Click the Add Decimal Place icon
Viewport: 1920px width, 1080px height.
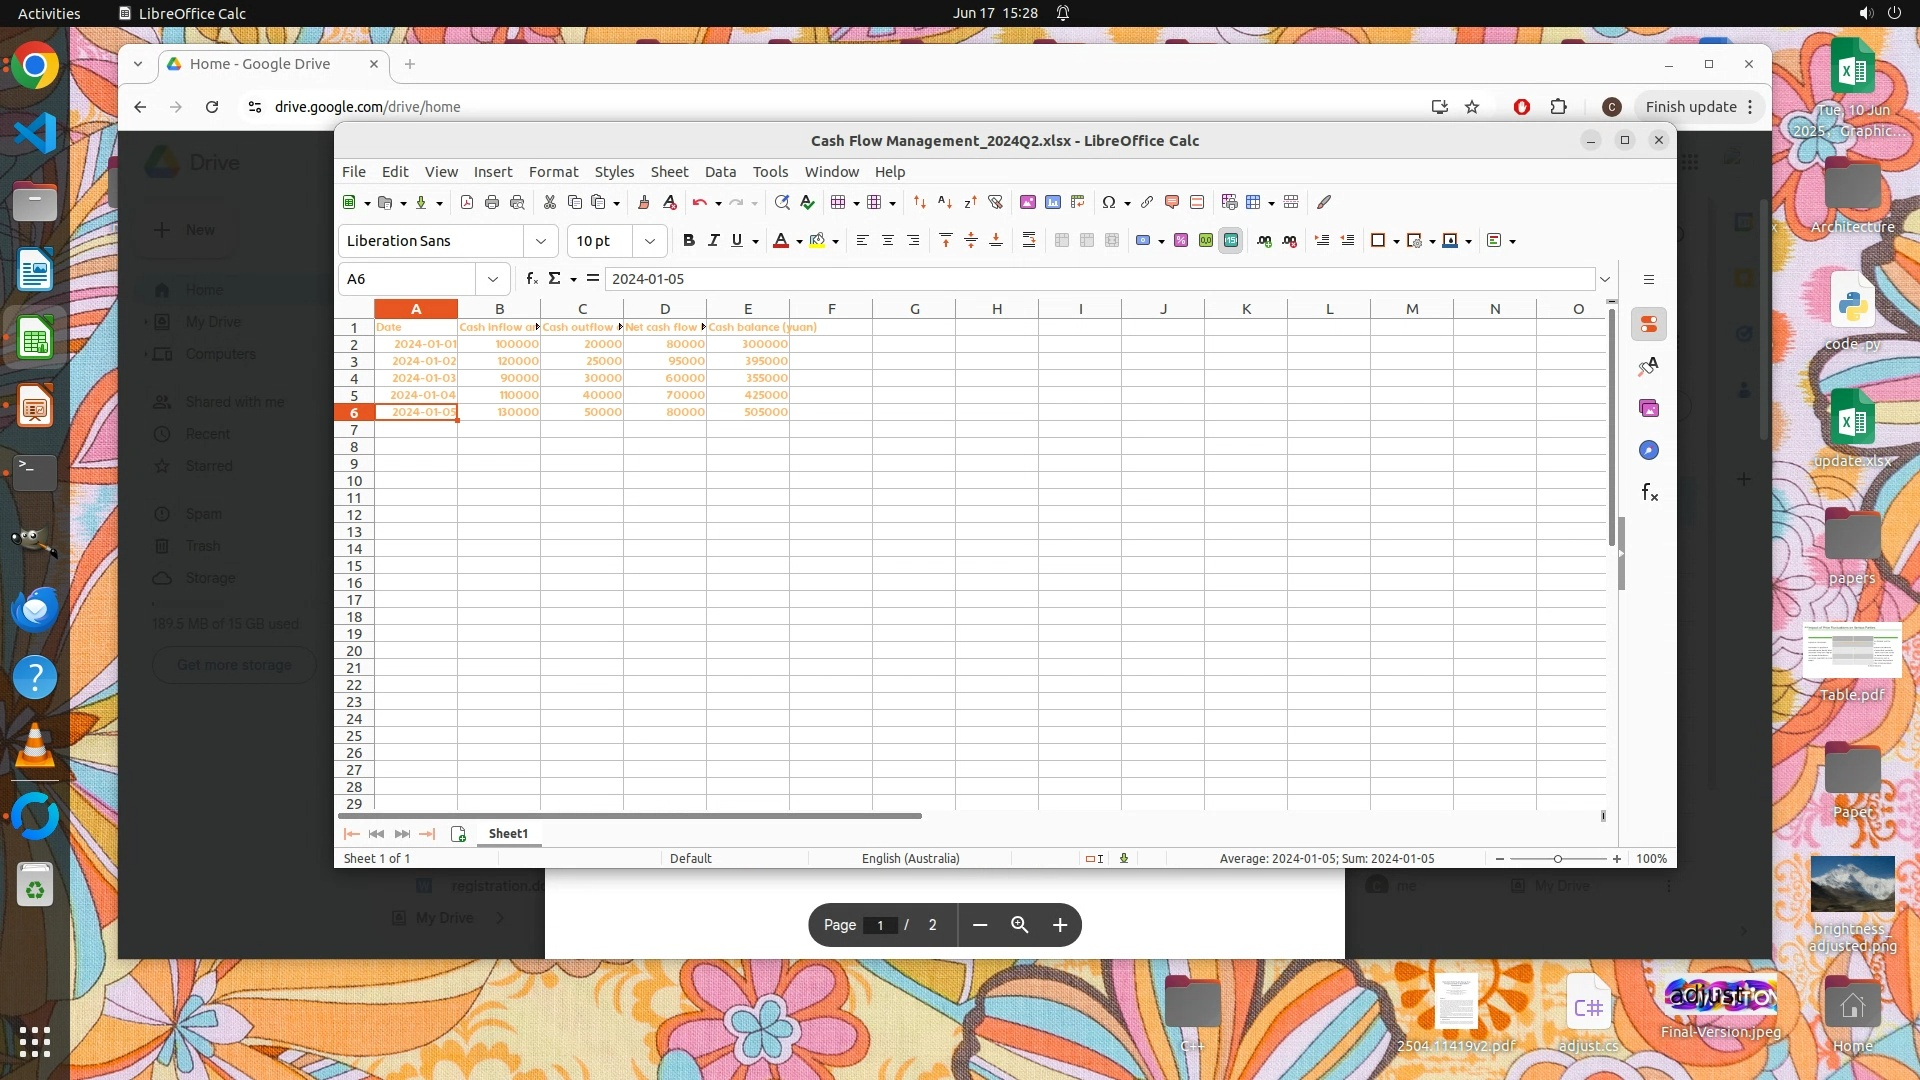[1264, 241]
